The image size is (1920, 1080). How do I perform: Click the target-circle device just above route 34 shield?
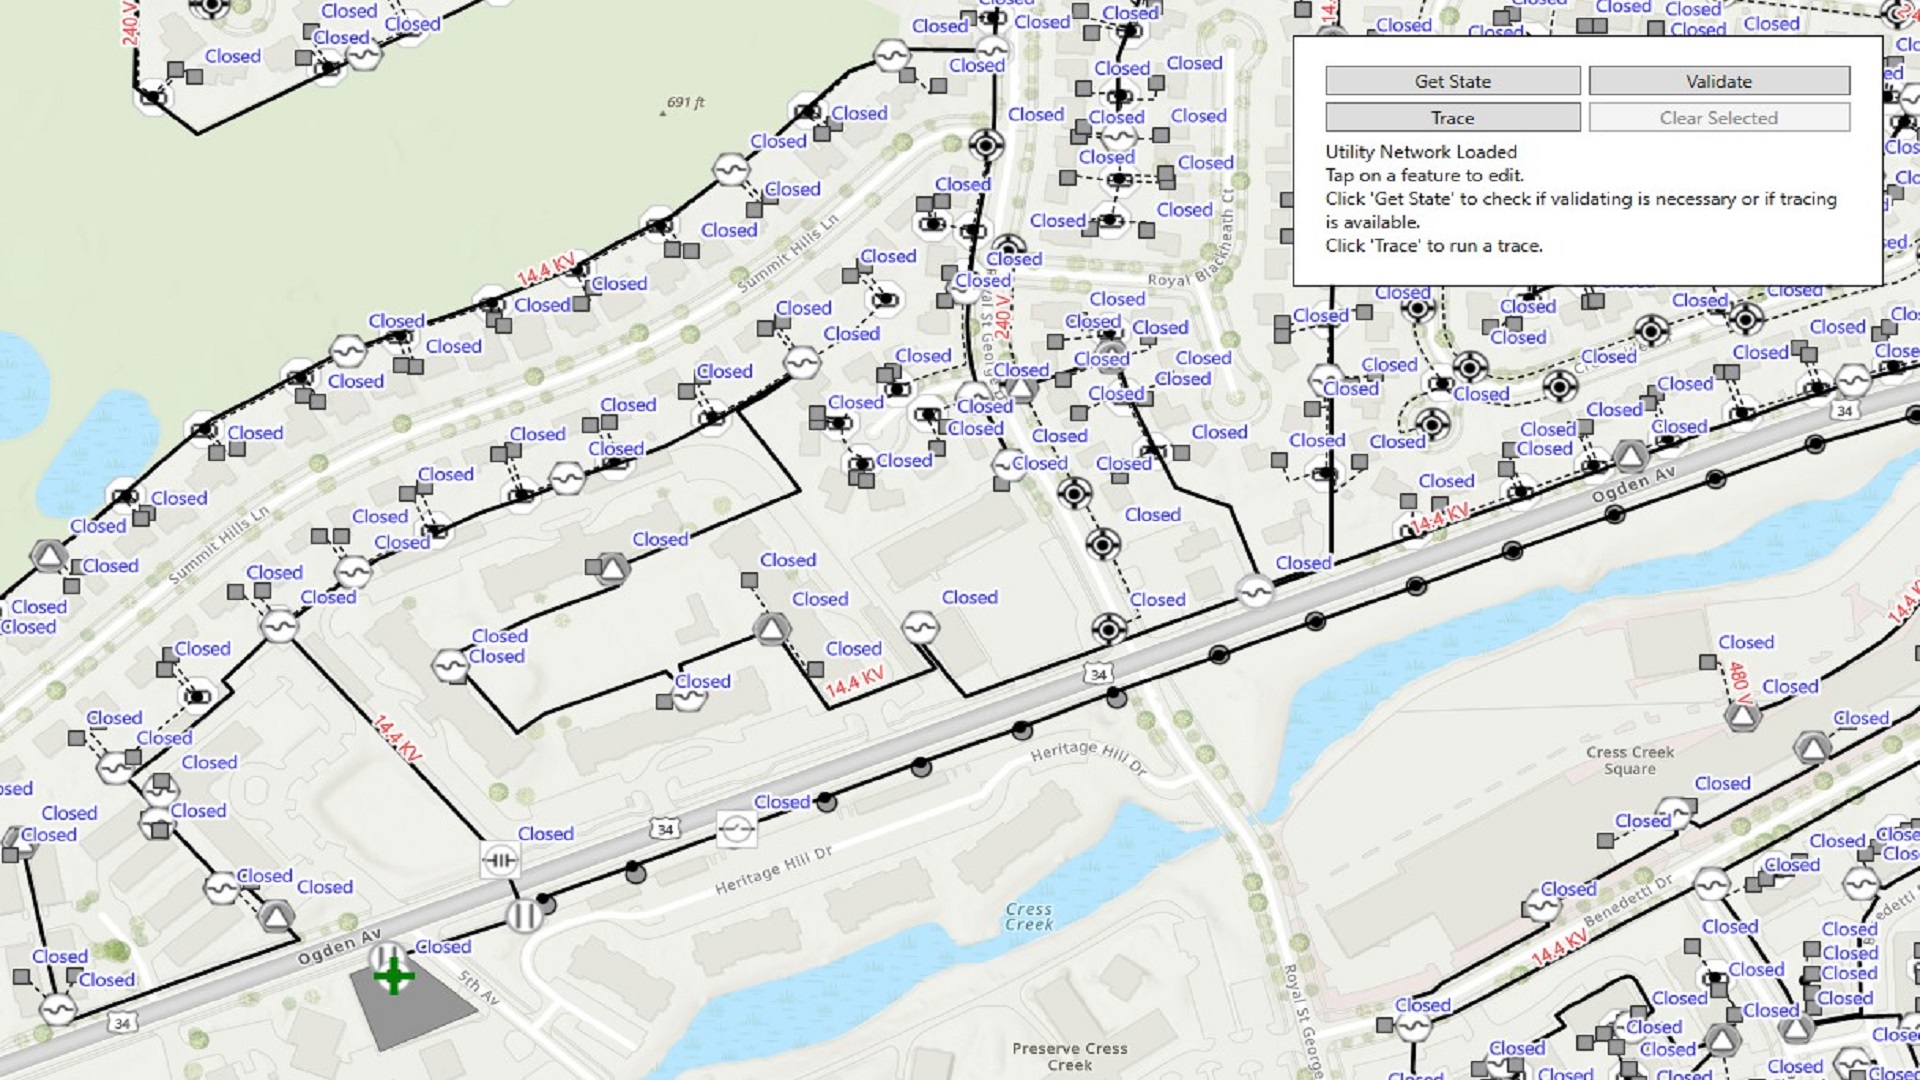point(1108,628)
